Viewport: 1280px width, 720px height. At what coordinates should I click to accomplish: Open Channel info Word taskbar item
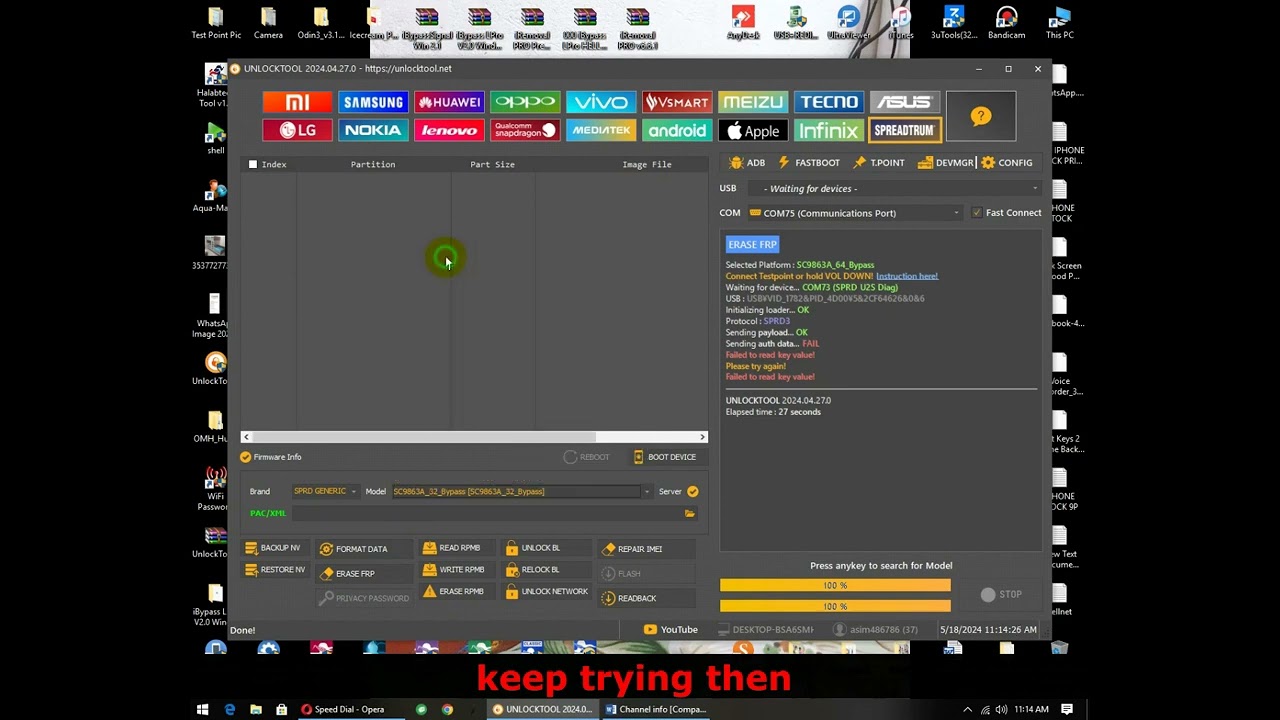click(x=655, y=709)
